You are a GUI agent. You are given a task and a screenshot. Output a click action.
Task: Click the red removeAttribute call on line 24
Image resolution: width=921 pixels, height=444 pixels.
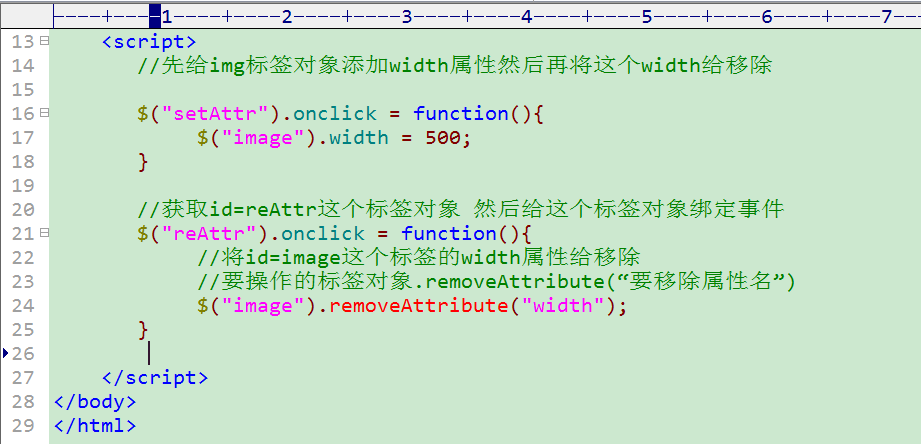tap(419, 305)
